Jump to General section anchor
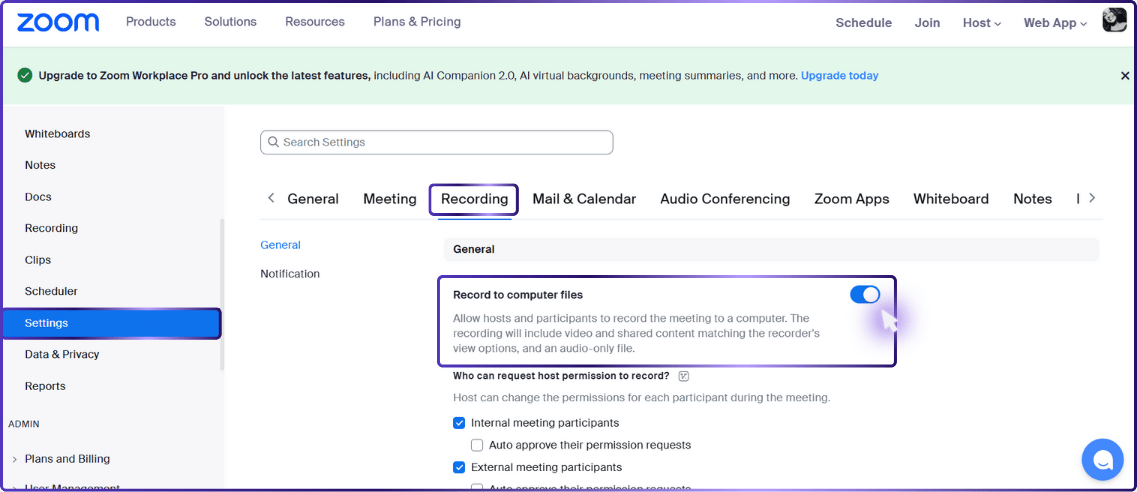 tap(280, 245)
